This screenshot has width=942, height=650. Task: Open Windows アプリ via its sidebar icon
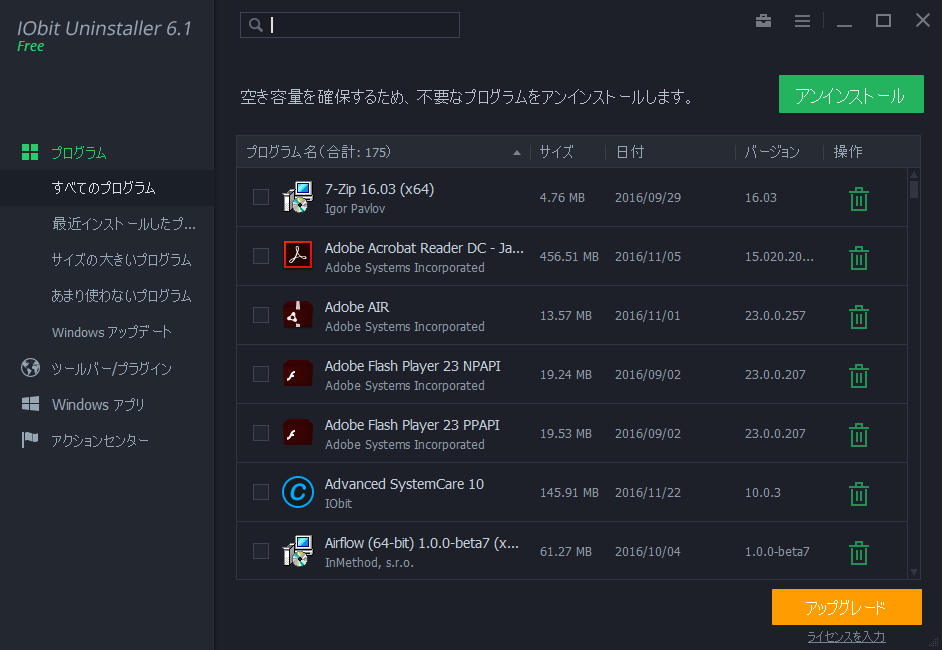[30, 403]
